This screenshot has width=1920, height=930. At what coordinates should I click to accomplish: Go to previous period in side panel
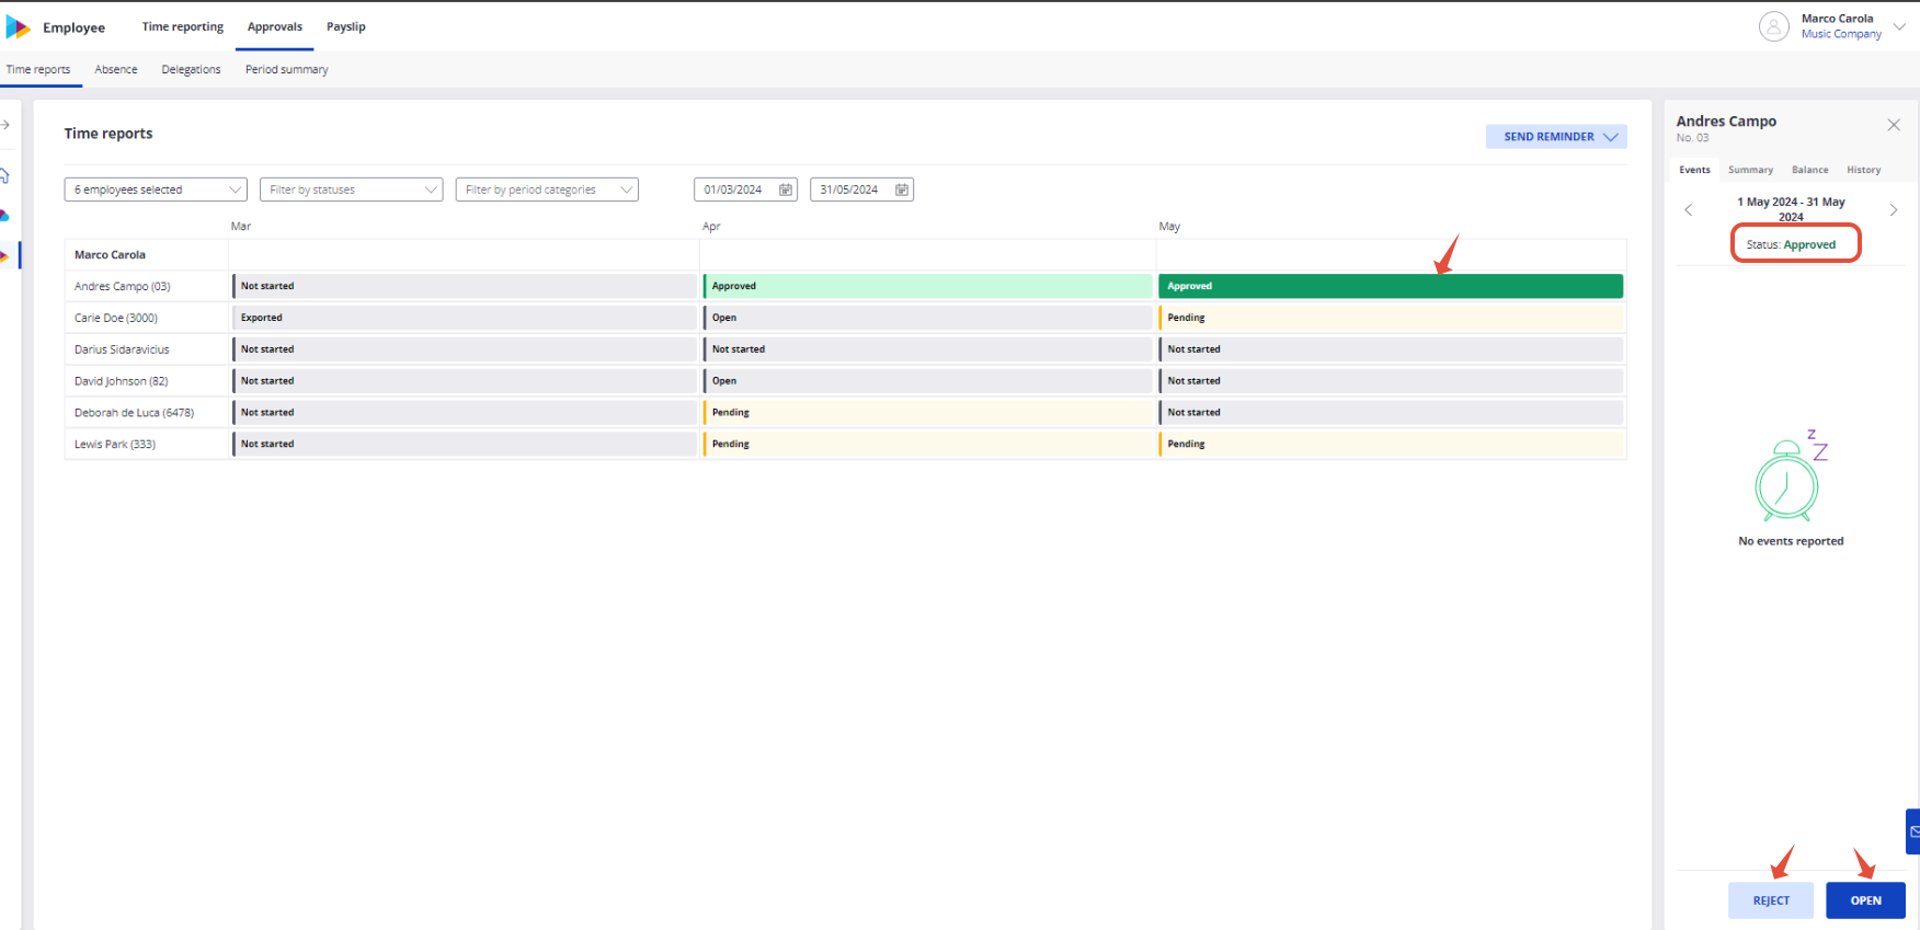1688,210
